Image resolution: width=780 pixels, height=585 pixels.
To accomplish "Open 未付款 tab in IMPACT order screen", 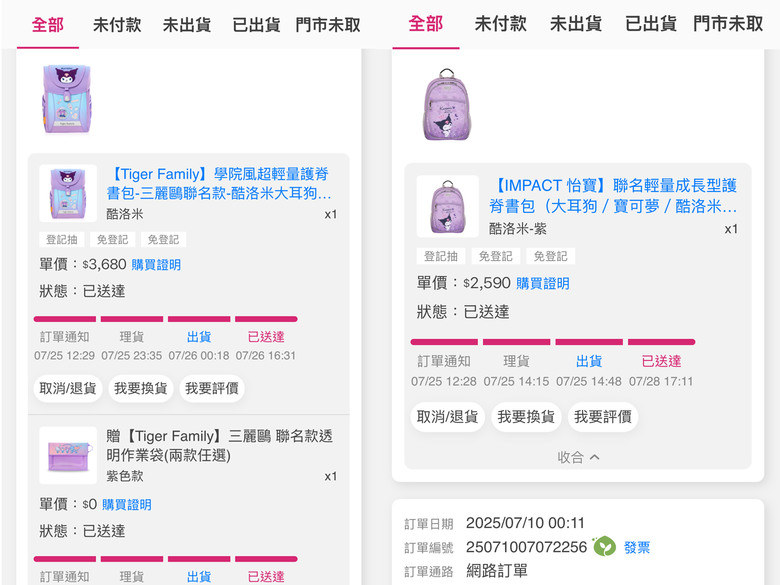I will point(500,24).
